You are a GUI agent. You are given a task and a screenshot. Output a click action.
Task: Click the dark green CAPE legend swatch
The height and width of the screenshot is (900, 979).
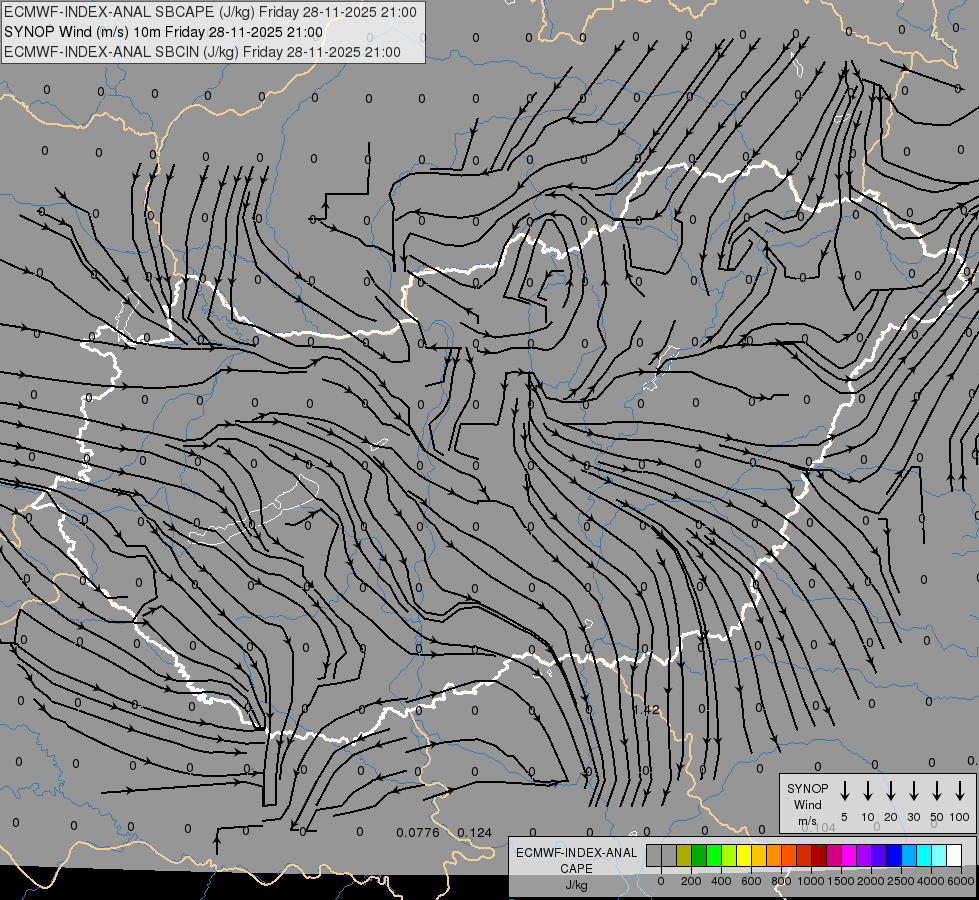coord(699,855)
